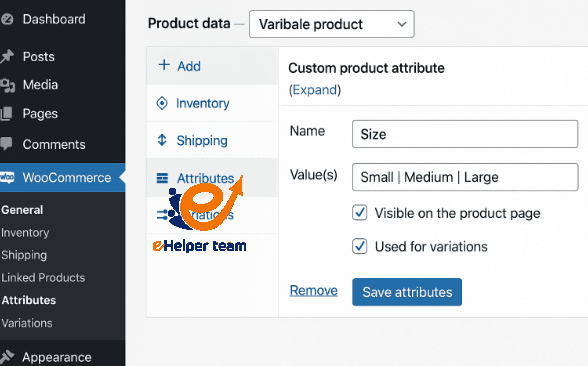Click the plus icon beside Add
This screenshot has width=588, height=366.
[x=164, y=65]
